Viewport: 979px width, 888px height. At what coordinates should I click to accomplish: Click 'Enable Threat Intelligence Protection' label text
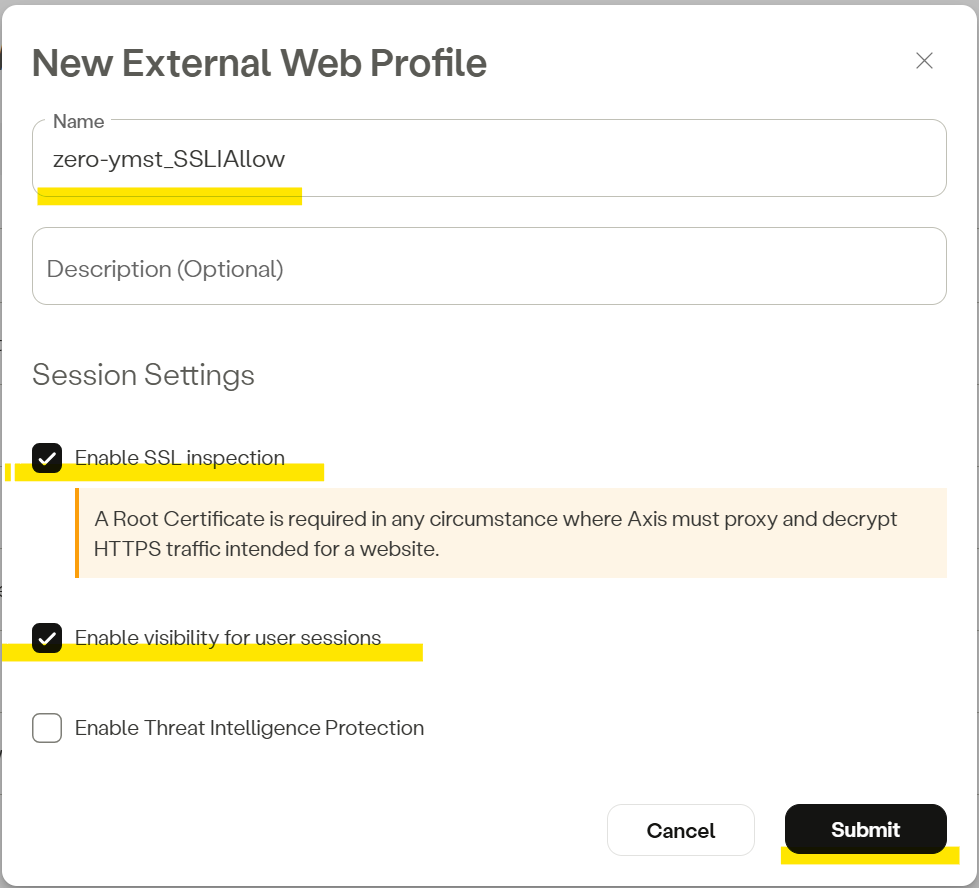(x=249, y=728)
